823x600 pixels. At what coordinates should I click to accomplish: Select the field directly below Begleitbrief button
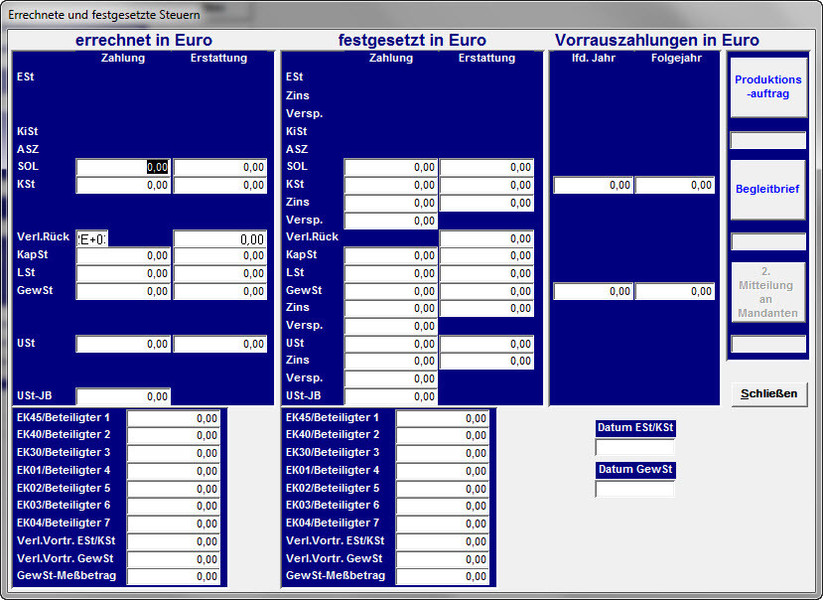coord(768,242)
